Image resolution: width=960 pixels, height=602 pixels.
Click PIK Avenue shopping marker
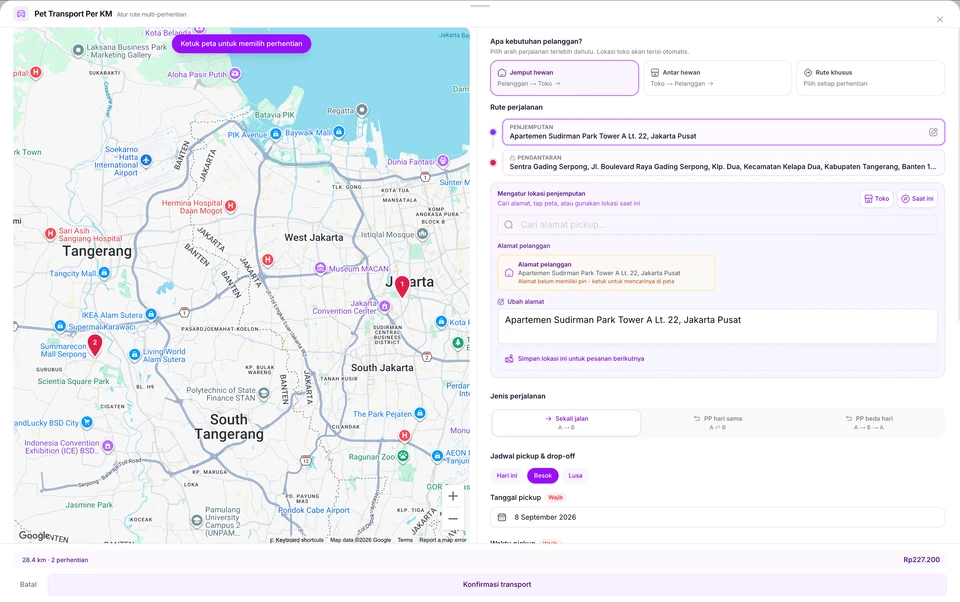point(276,134)
